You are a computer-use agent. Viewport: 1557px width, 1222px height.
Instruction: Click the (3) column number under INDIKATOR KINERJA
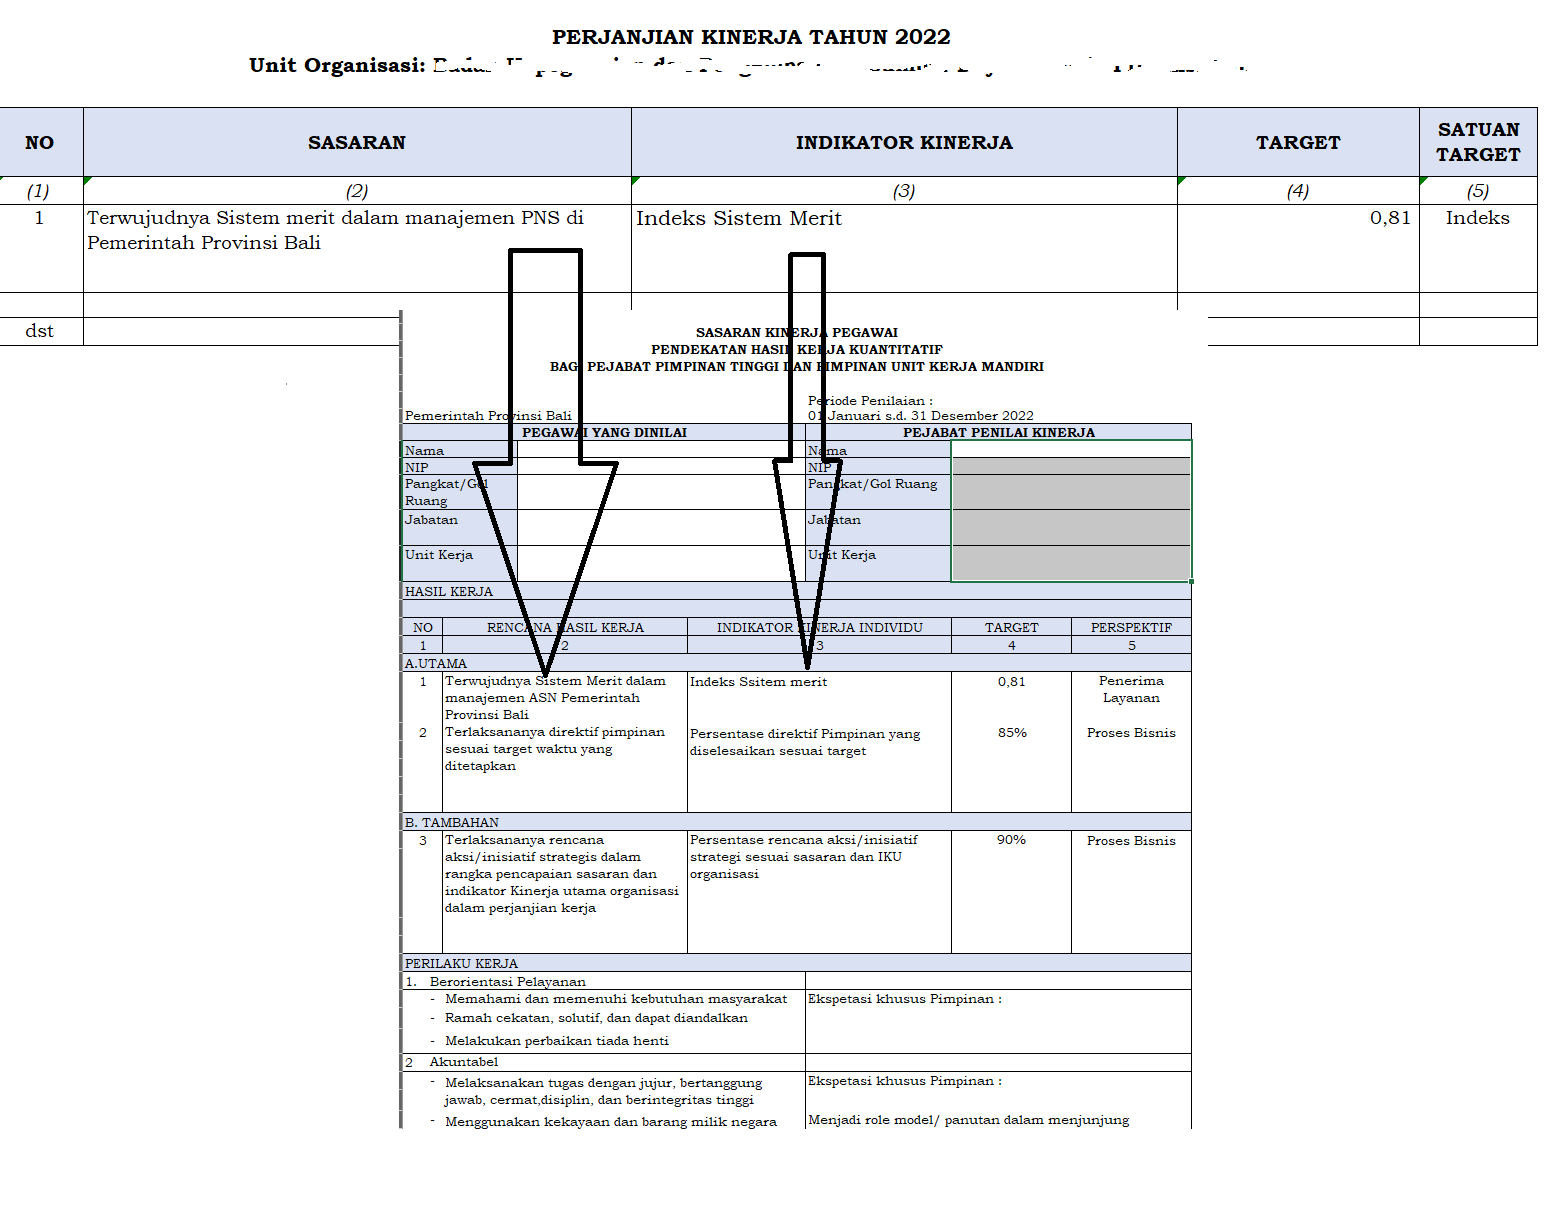point(904,191)
